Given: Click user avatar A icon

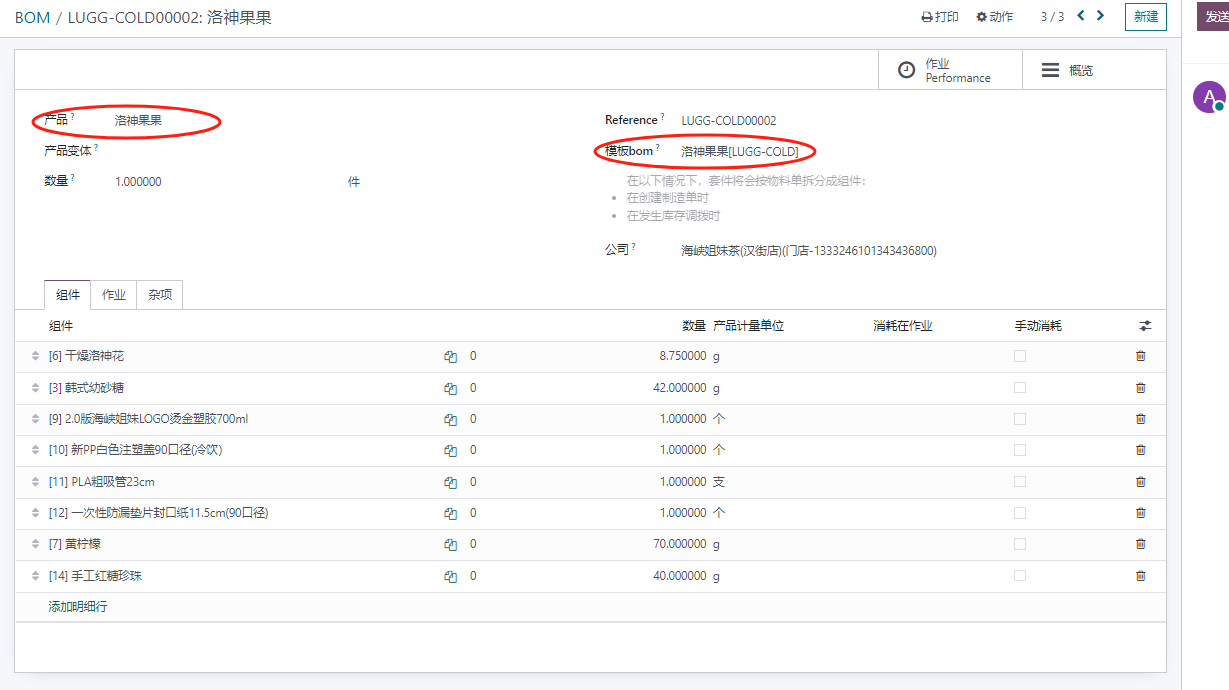Looking at the screenshot, I should coord(1209,97).
